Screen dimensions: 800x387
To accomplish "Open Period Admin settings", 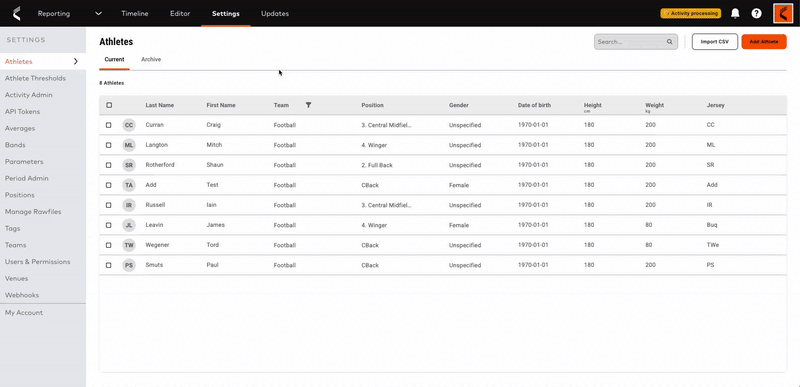I will coord(27,178).
